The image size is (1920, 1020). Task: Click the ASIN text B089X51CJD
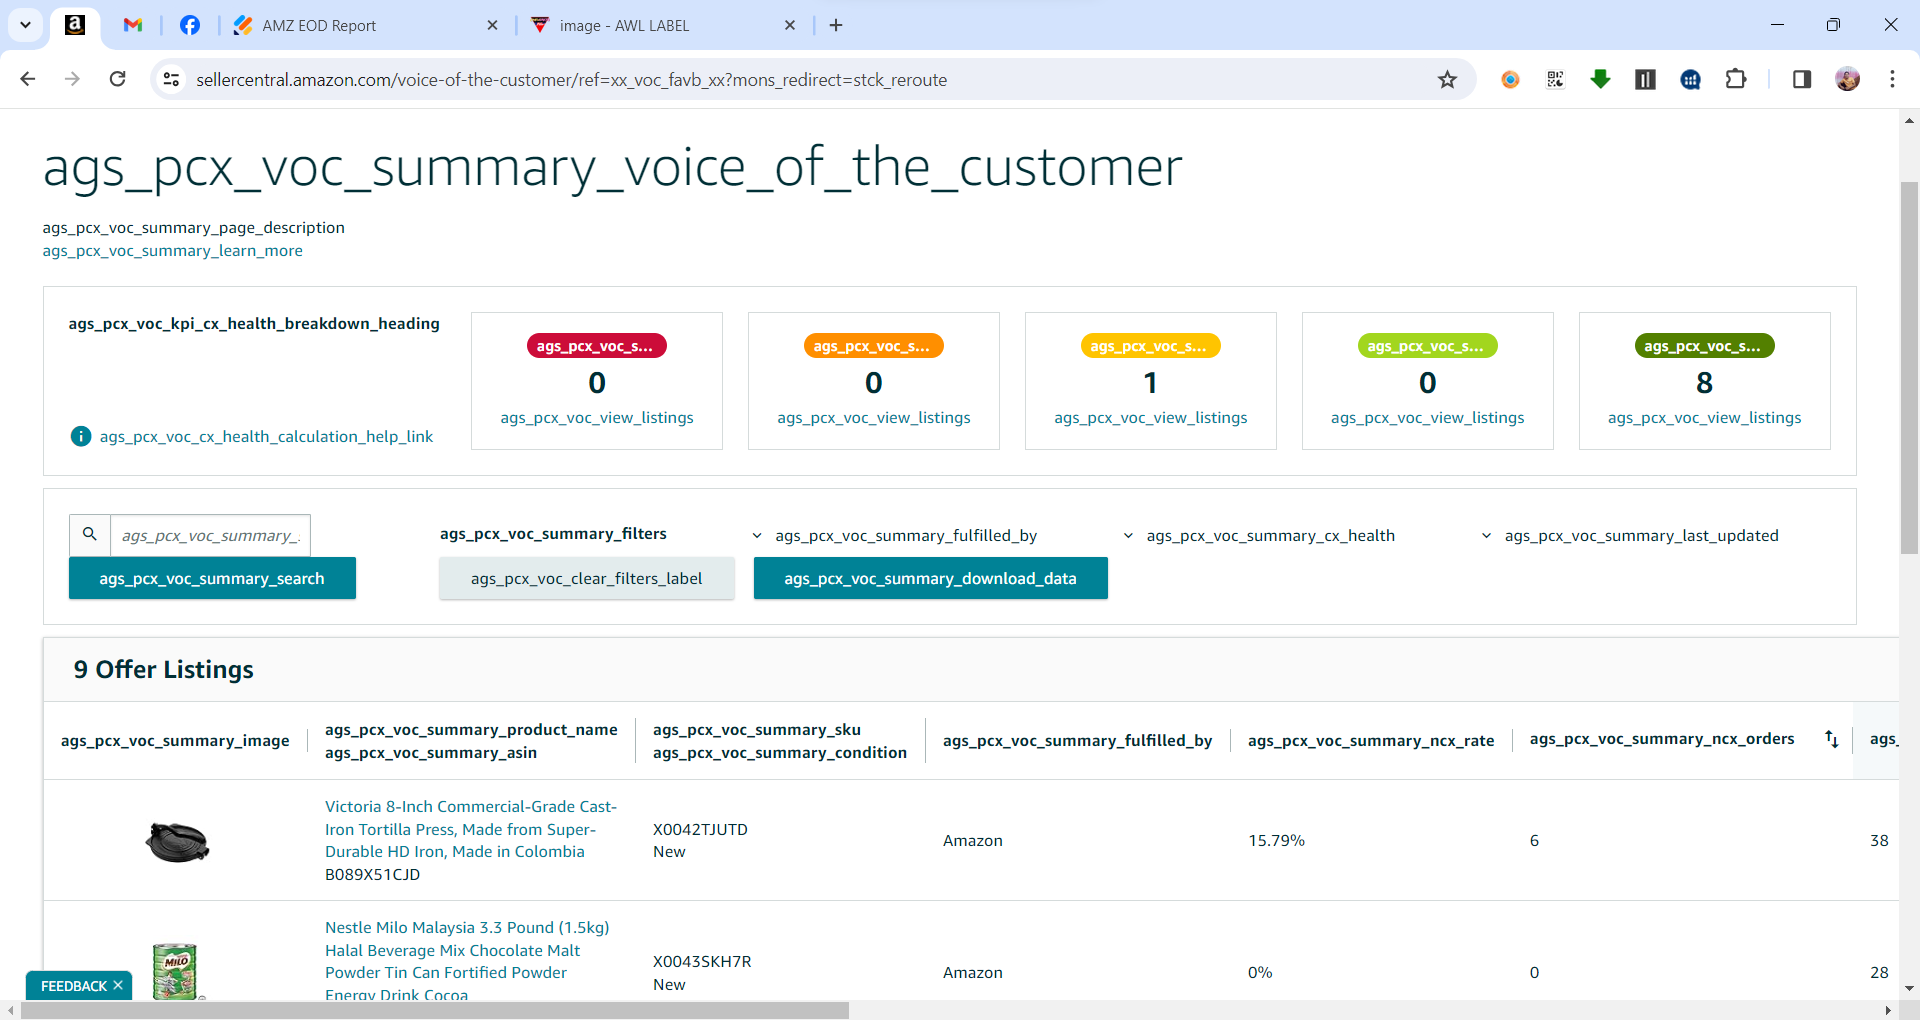(372, 875)
